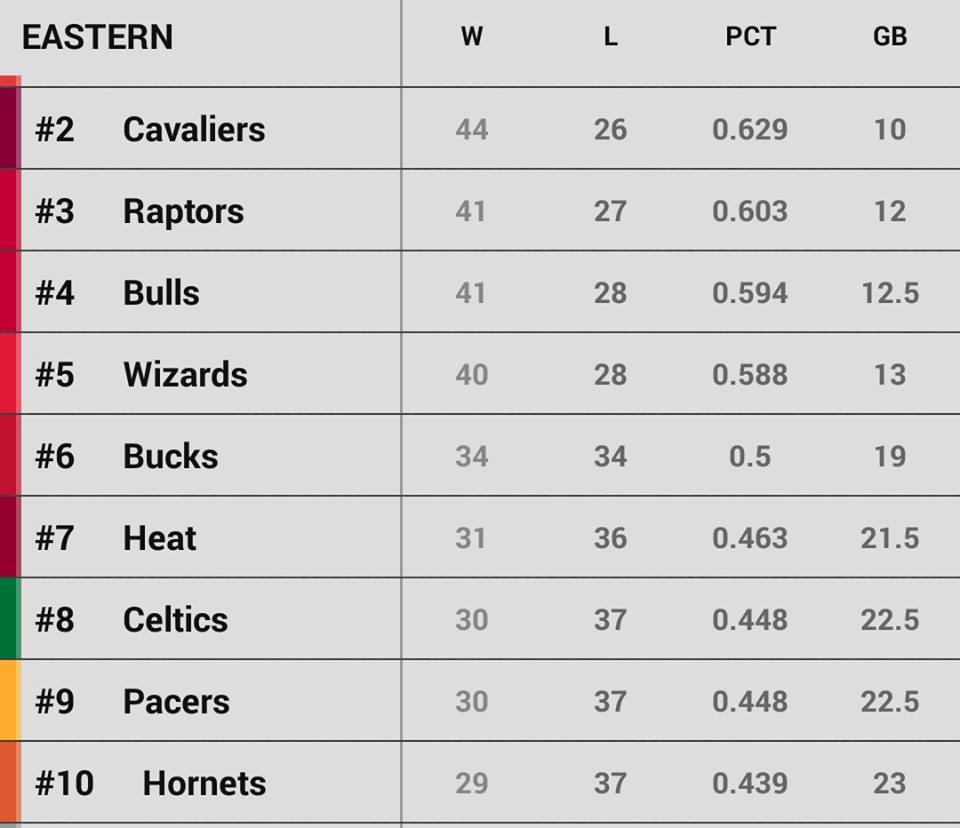This screenshot has width=960, height=828.
Task: Sort by the GB column header
Action: pyautogui.click(x=889, y=38)
